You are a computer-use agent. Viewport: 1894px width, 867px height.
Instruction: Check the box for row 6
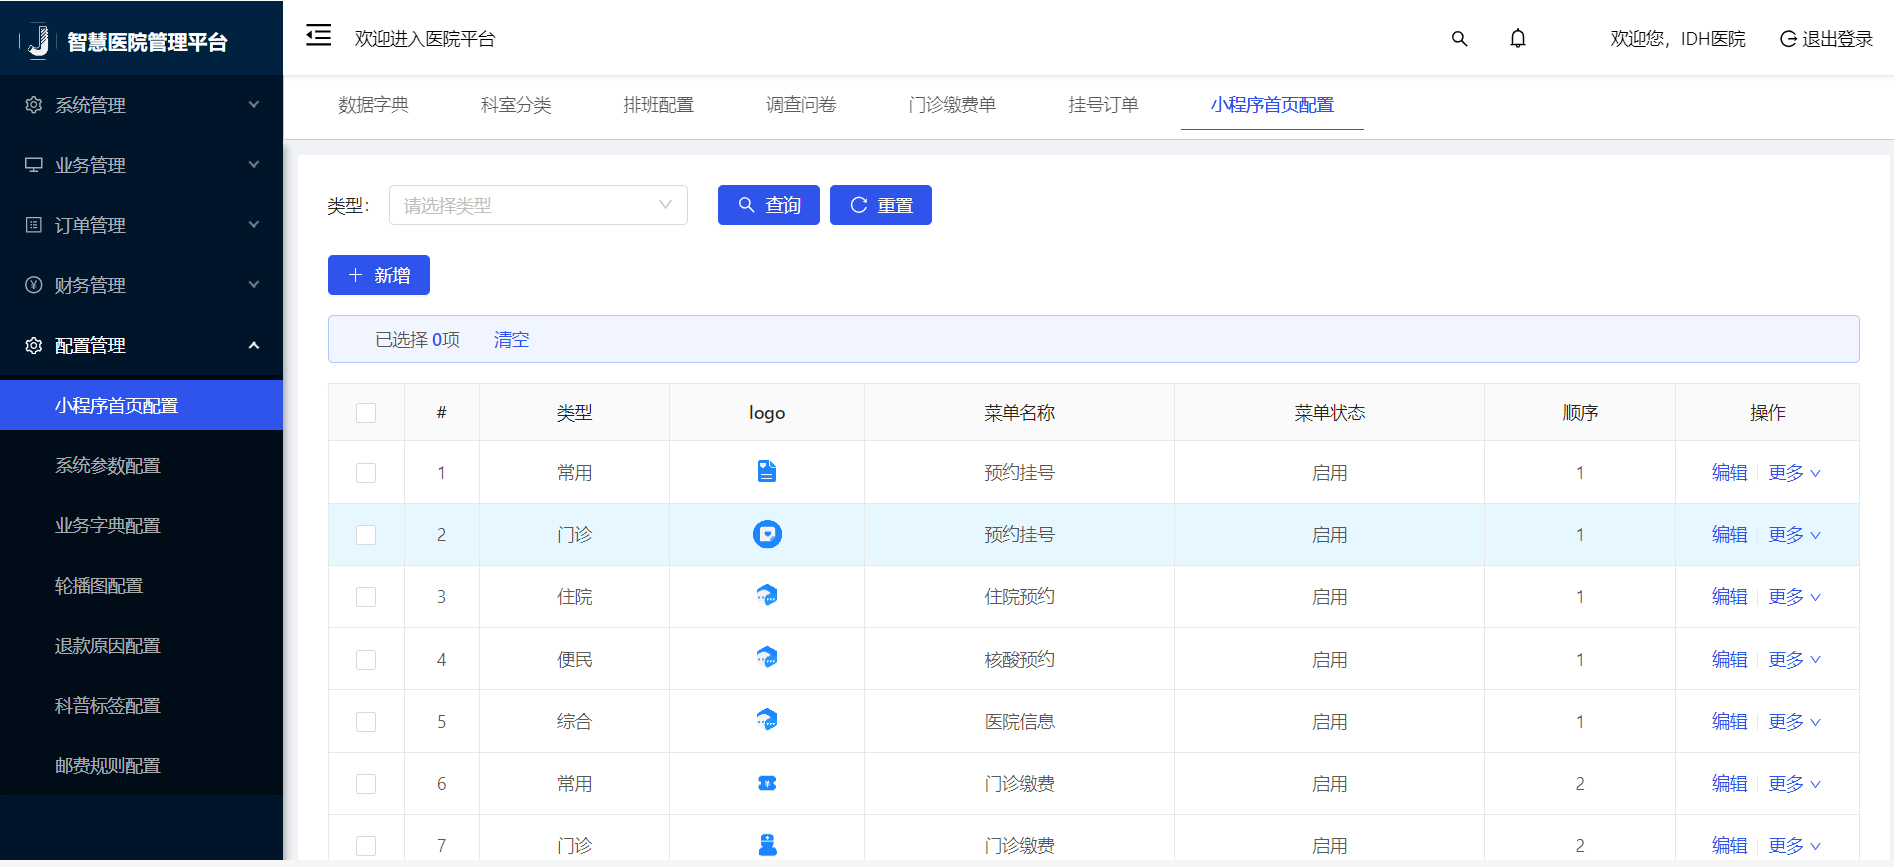[366, 784]
